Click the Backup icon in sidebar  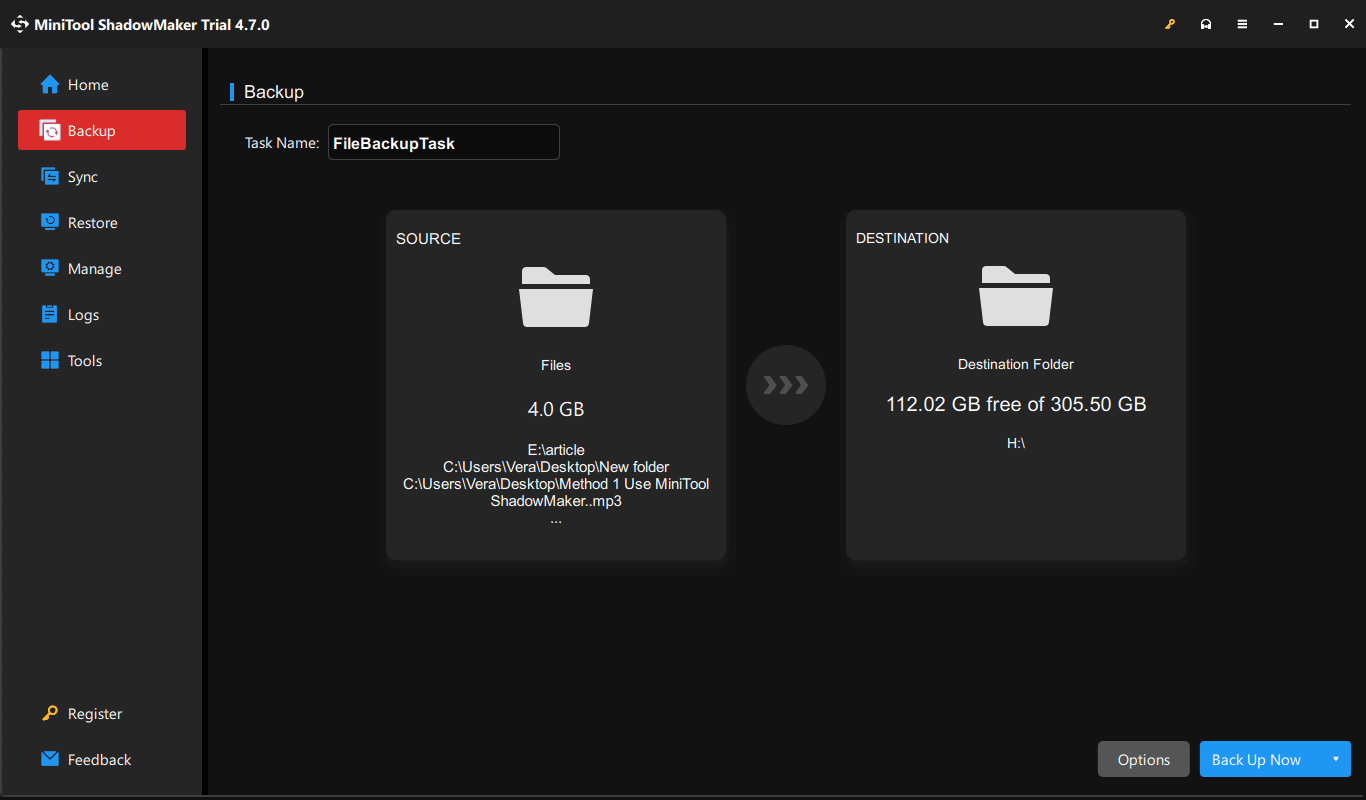[50, 131]
